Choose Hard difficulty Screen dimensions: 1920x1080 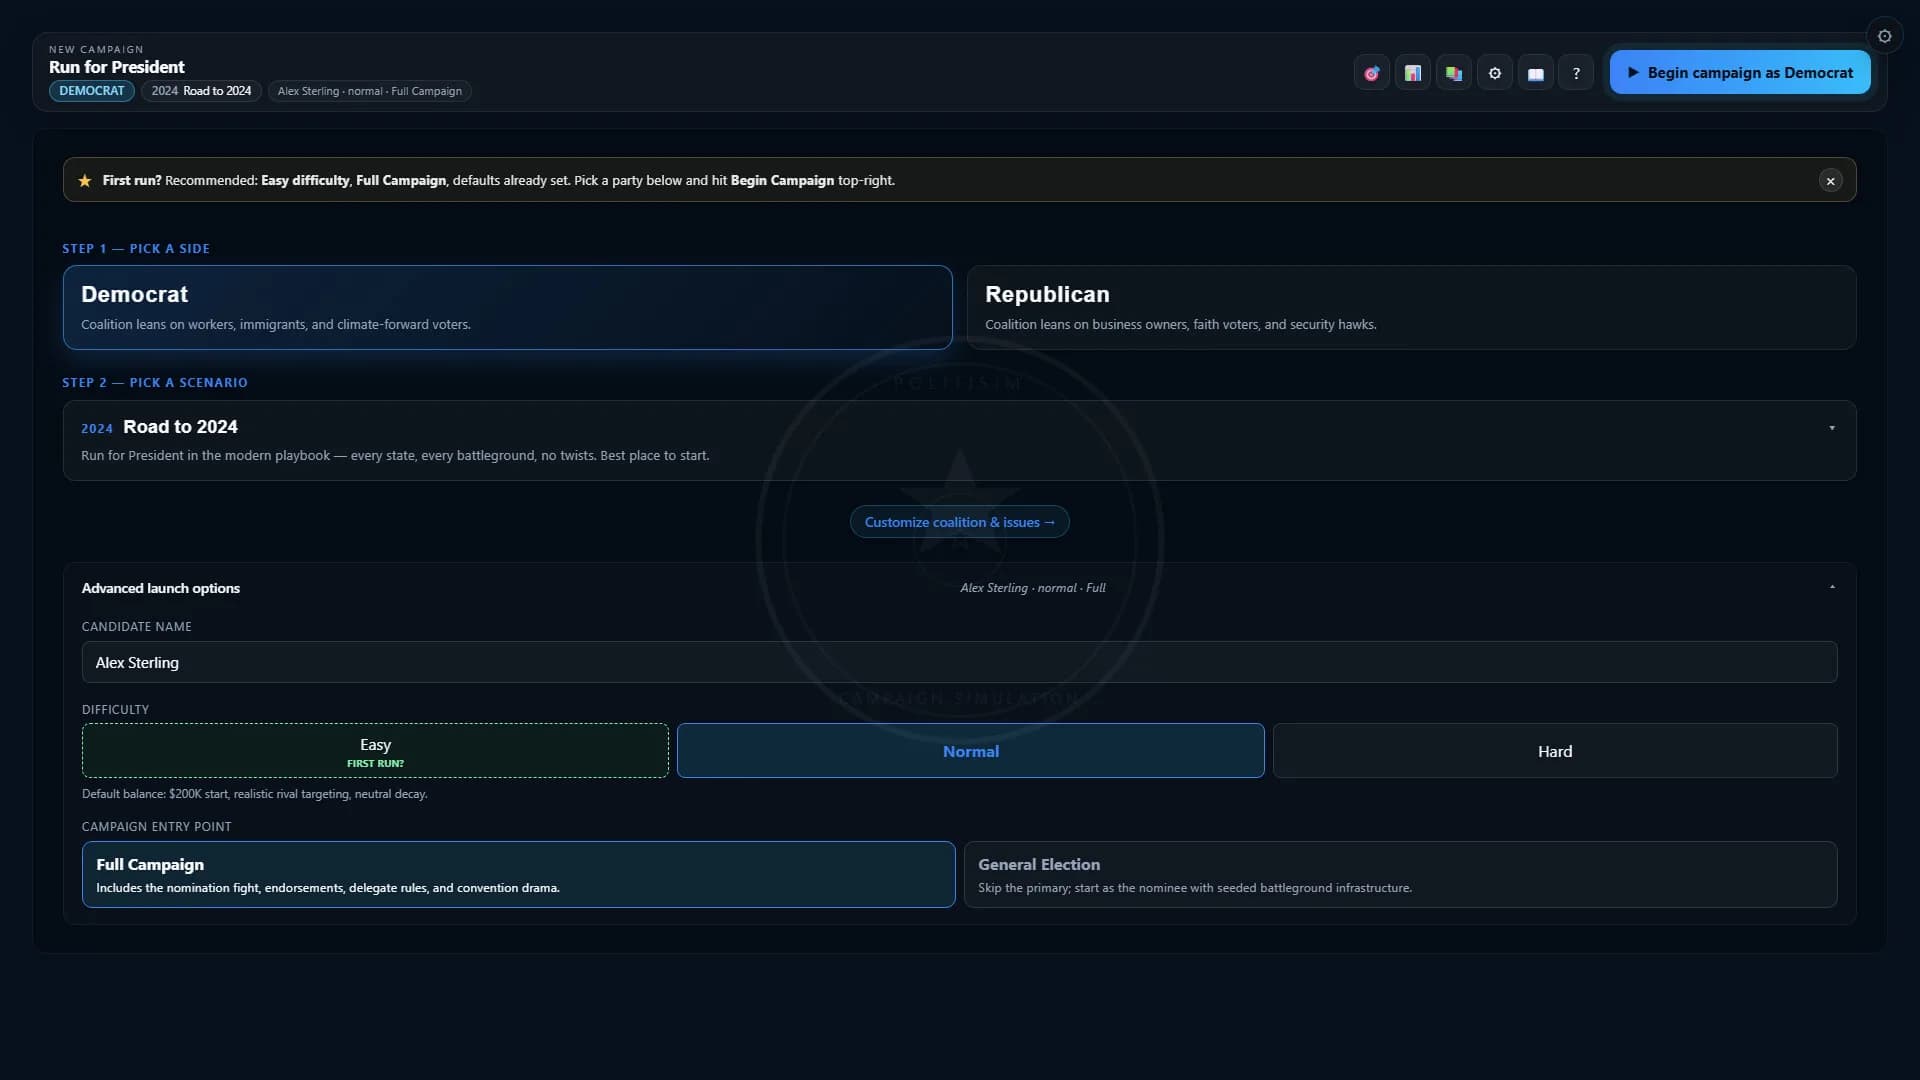coord(1554,751)
